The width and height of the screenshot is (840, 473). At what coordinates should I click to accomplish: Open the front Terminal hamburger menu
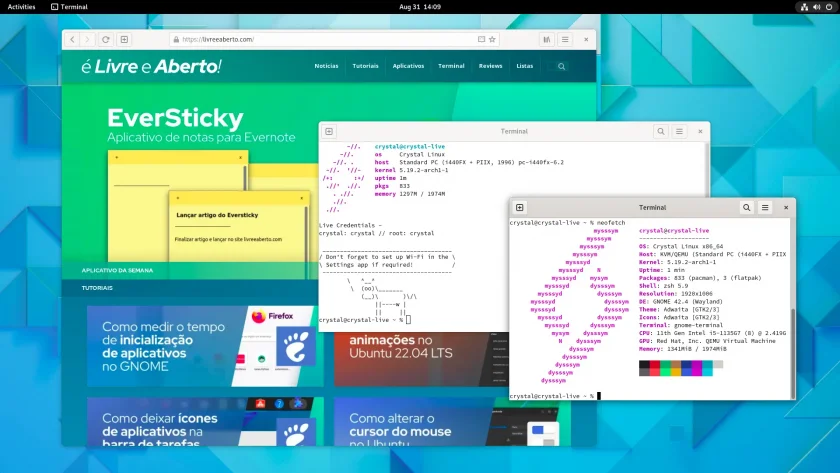[765, 207]
